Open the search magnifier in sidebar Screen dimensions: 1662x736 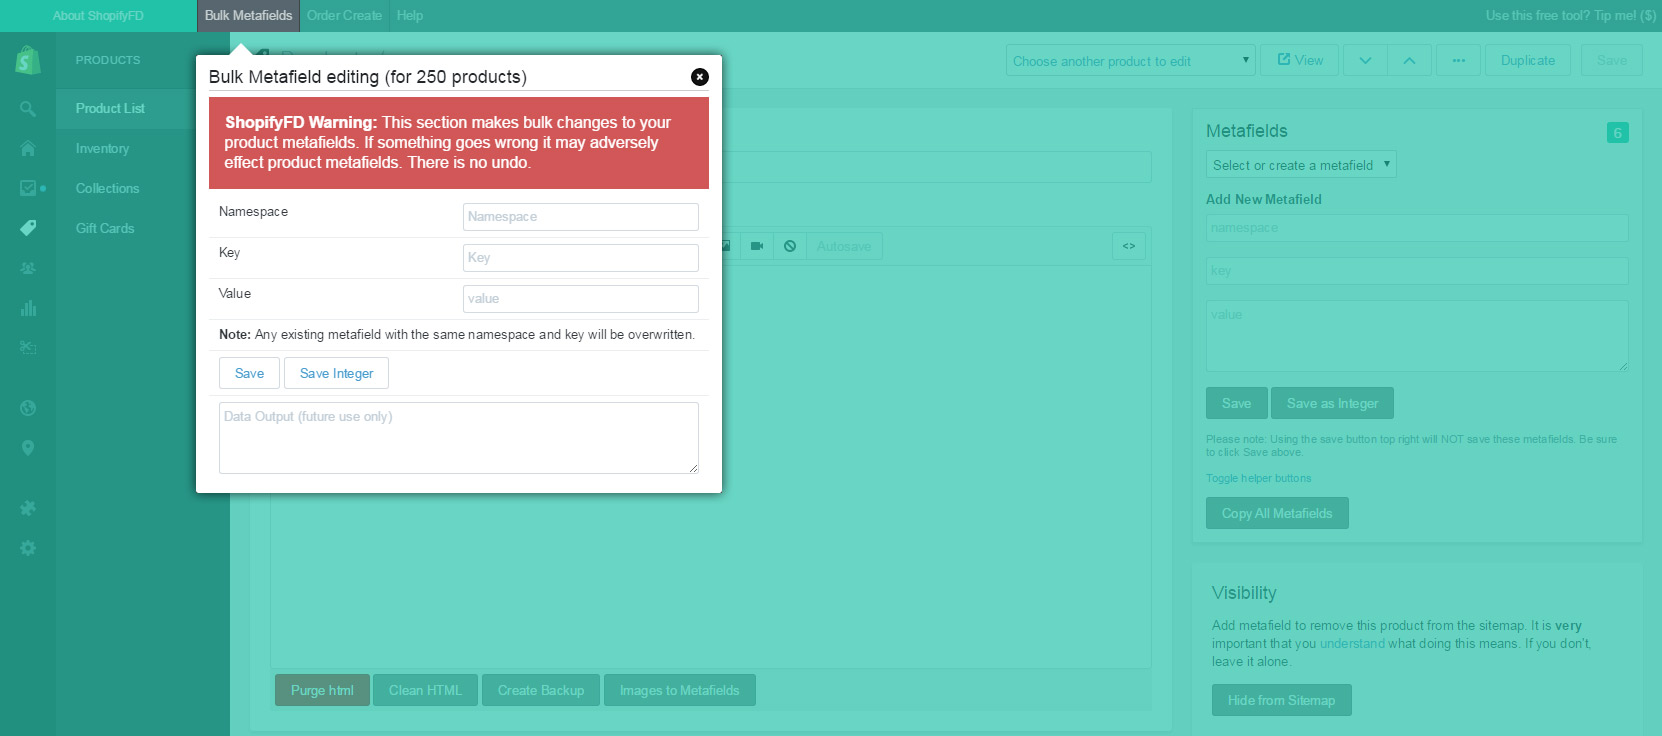(x=28, y=108)
